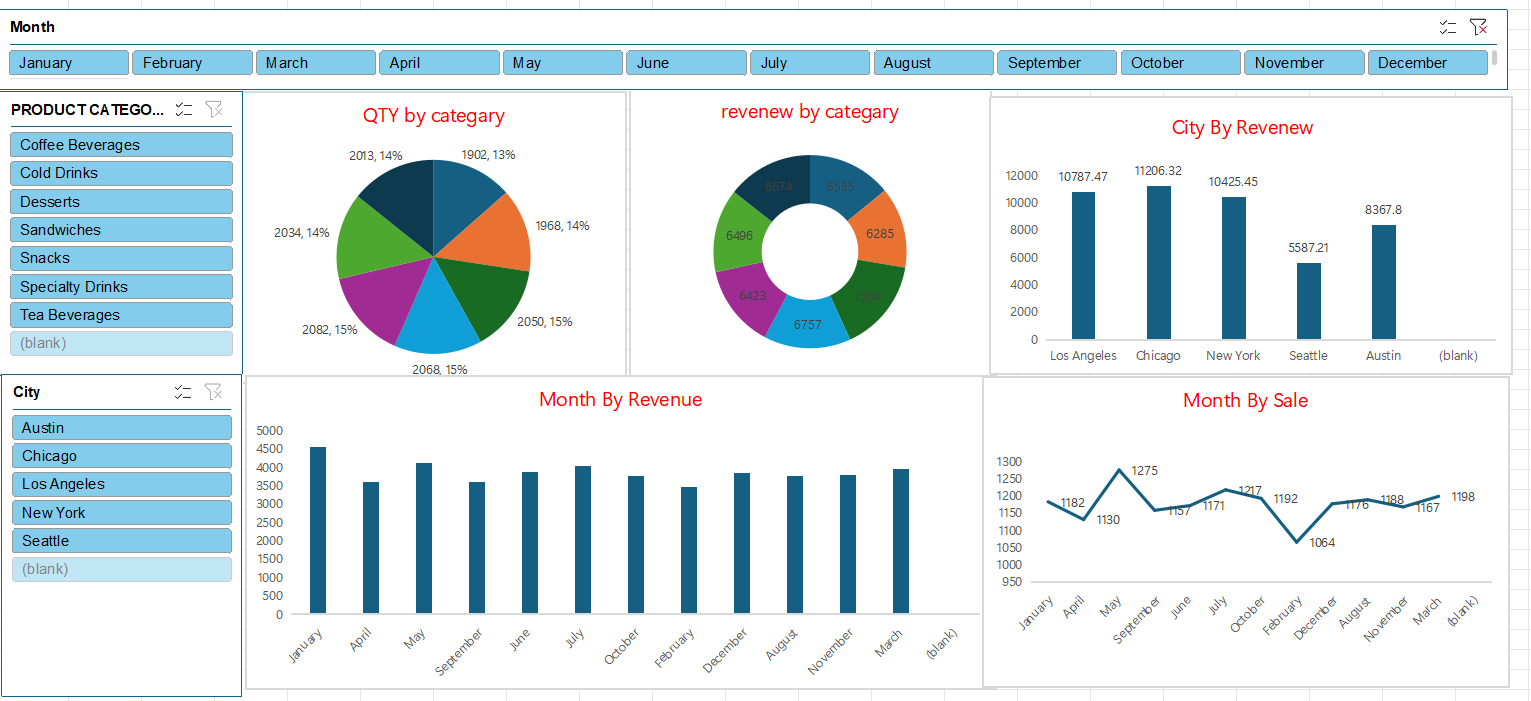This screenshot has width=1531, height=701.
Task: Click the February bar in Month By Revenue
Action: (689, 550)
